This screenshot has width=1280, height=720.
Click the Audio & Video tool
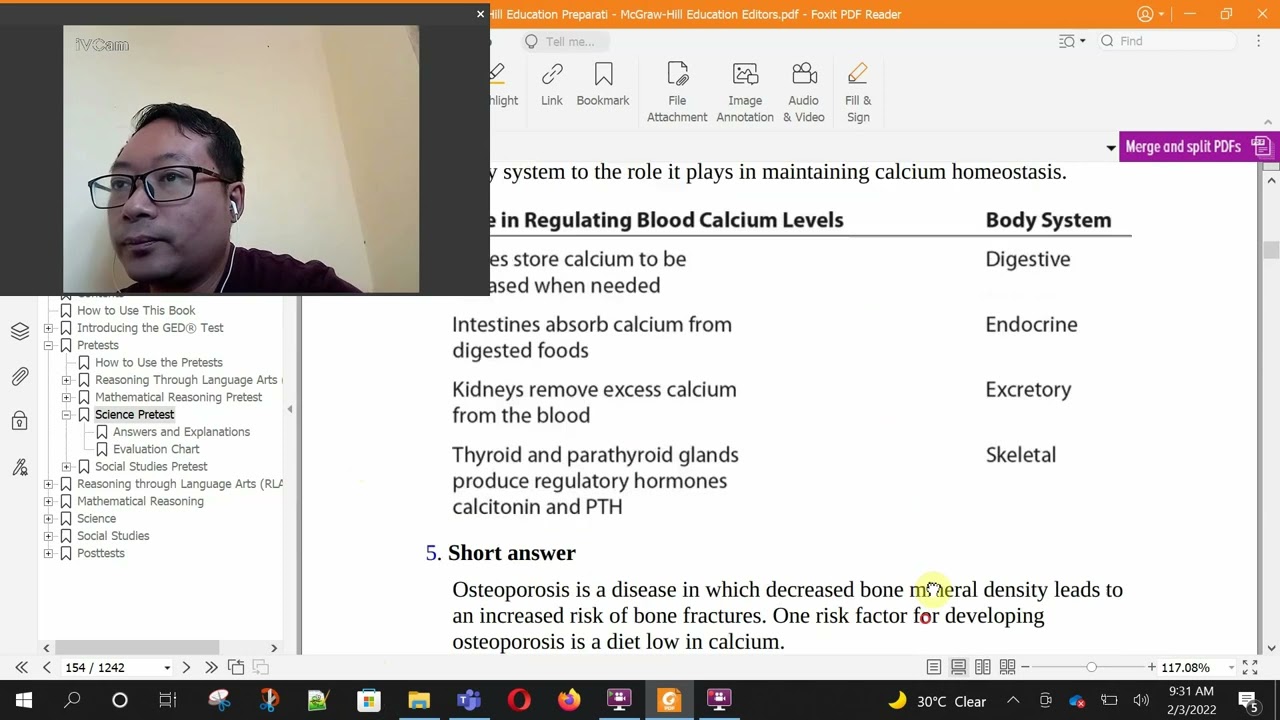tap(804, 92)
